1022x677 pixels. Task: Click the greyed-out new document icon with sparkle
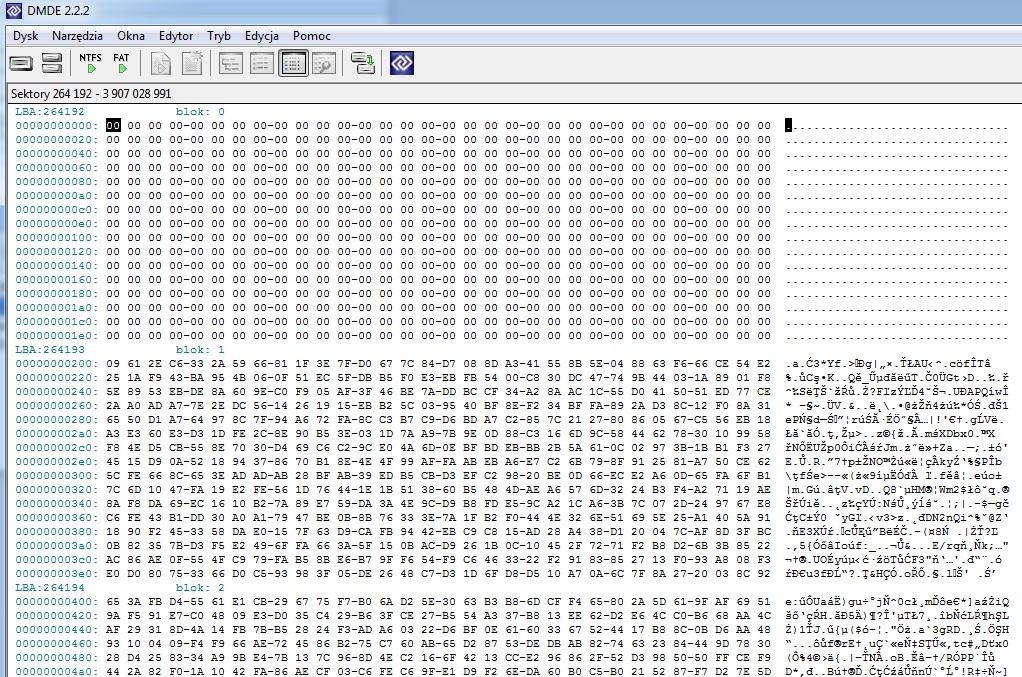pos(192,63)
